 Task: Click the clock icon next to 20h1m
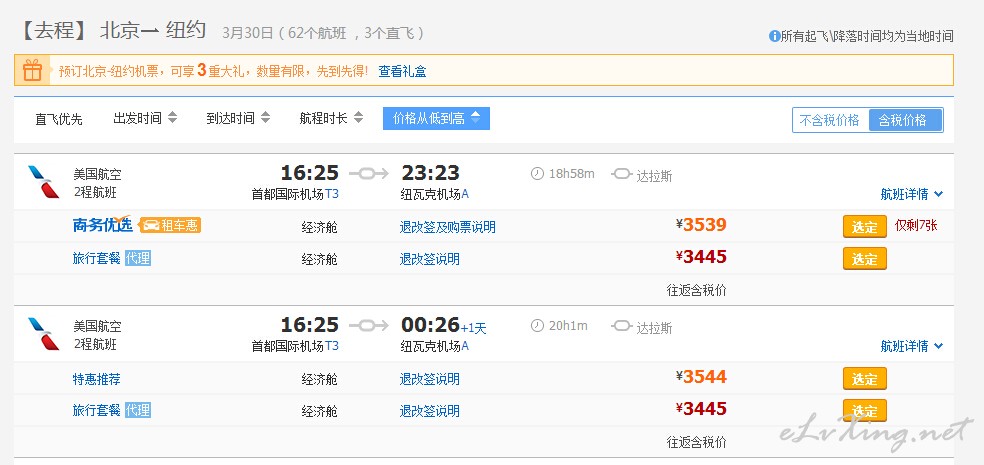coord(537,326)
